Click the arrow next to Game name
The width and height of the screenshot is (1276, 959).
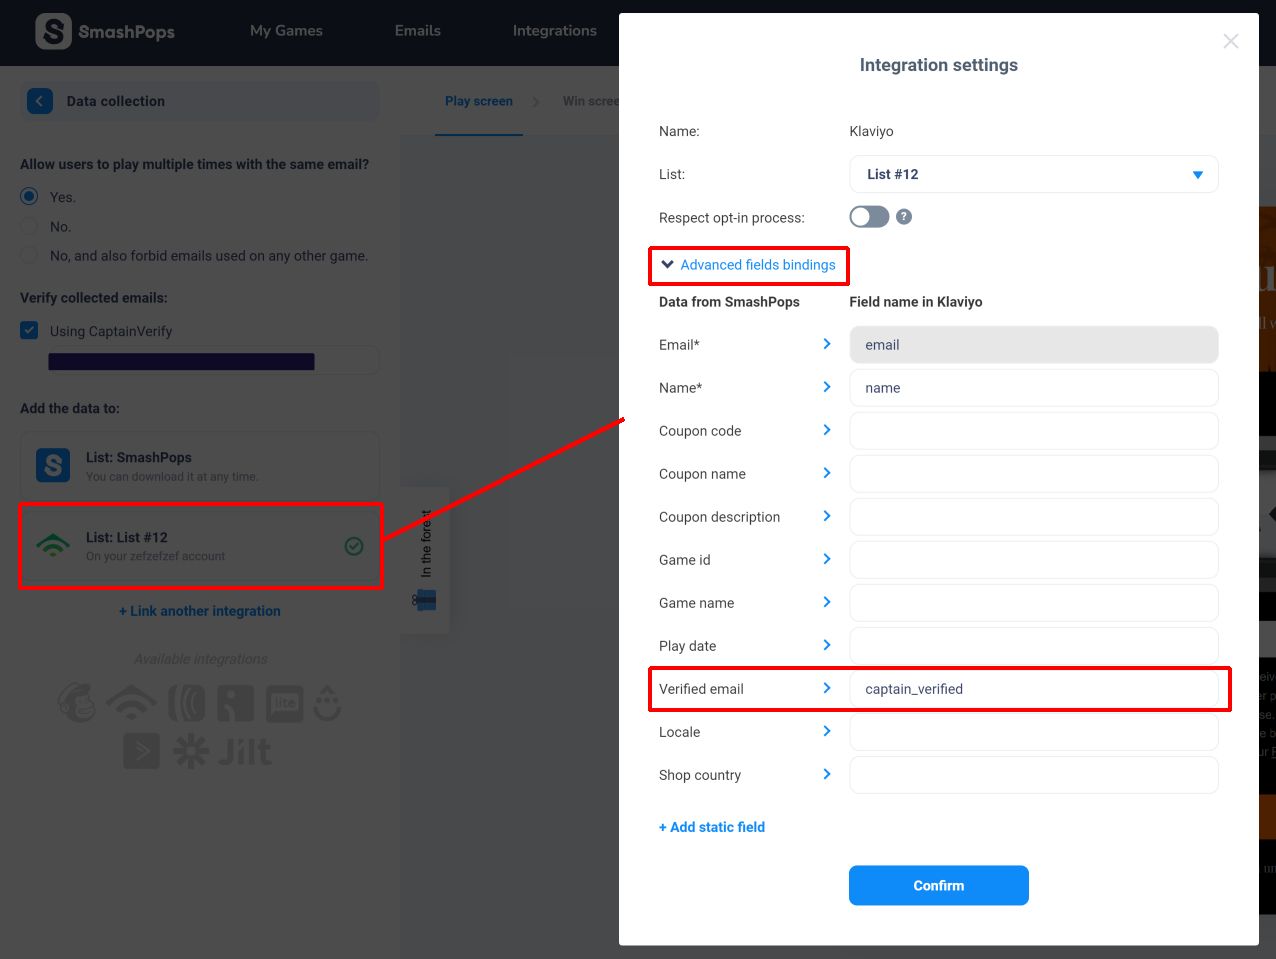[x=827, y=602]
